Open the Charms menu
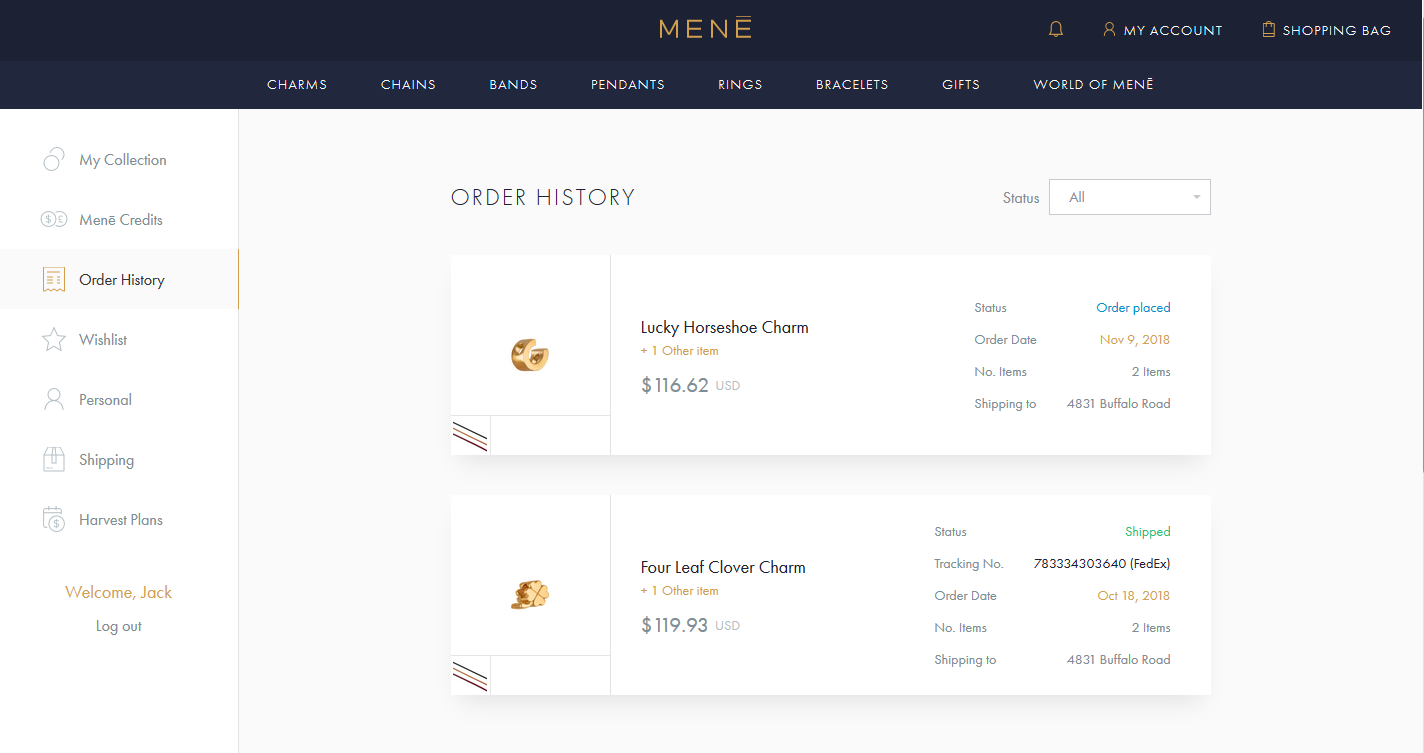This screenshot has width=1424, height=753. pos(297,84)
